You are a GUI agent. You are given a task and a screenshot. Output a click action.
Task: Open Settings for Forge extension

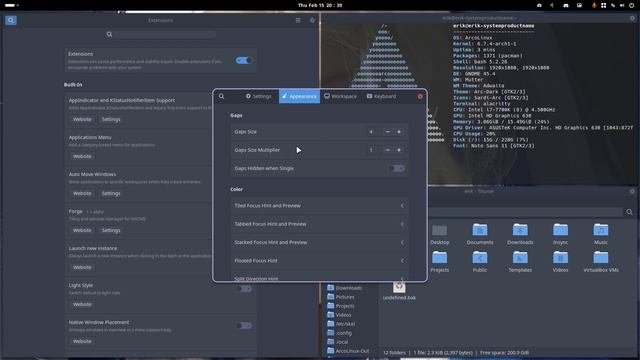tap(111, 230)
